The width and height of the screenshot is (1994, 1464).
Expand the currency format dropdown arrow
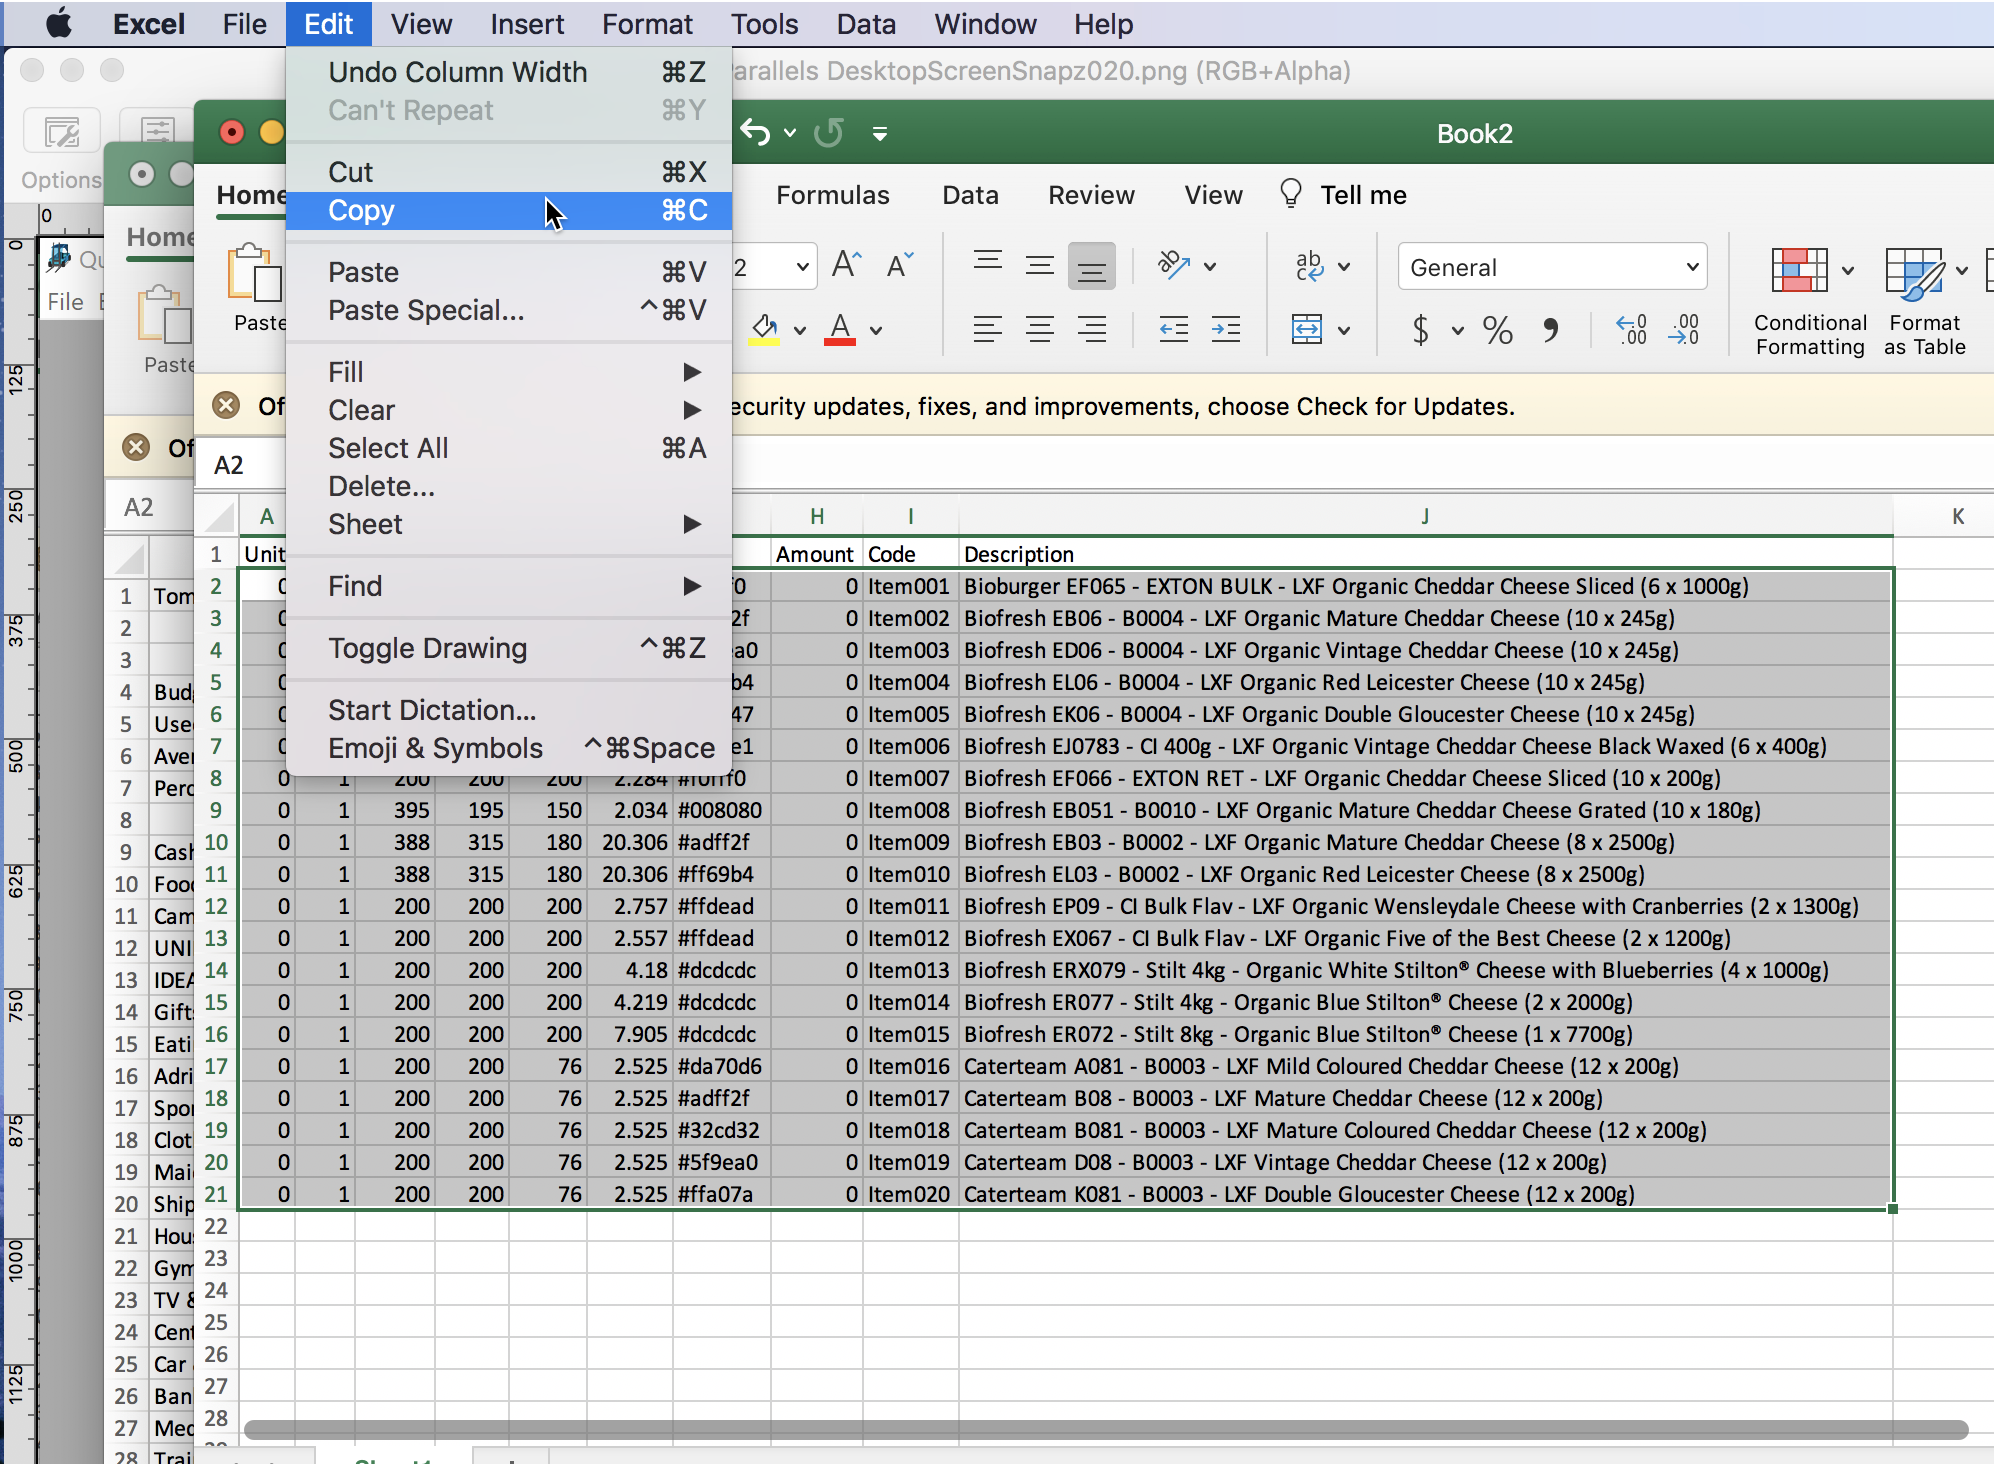[x=1458, y=330]
